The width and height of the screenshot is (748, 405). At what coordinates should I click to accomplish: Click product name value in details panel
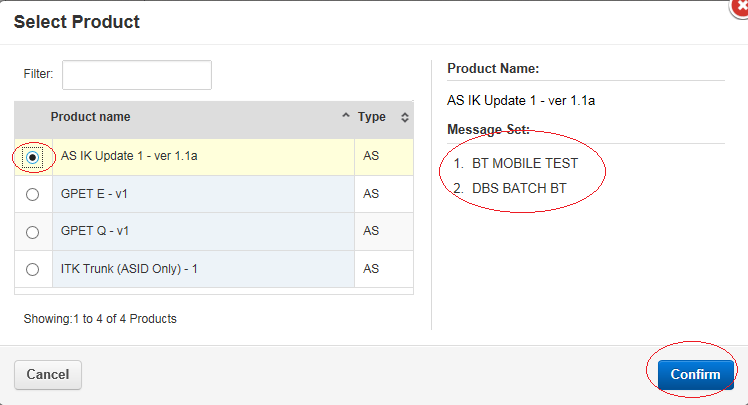point(521,101)
